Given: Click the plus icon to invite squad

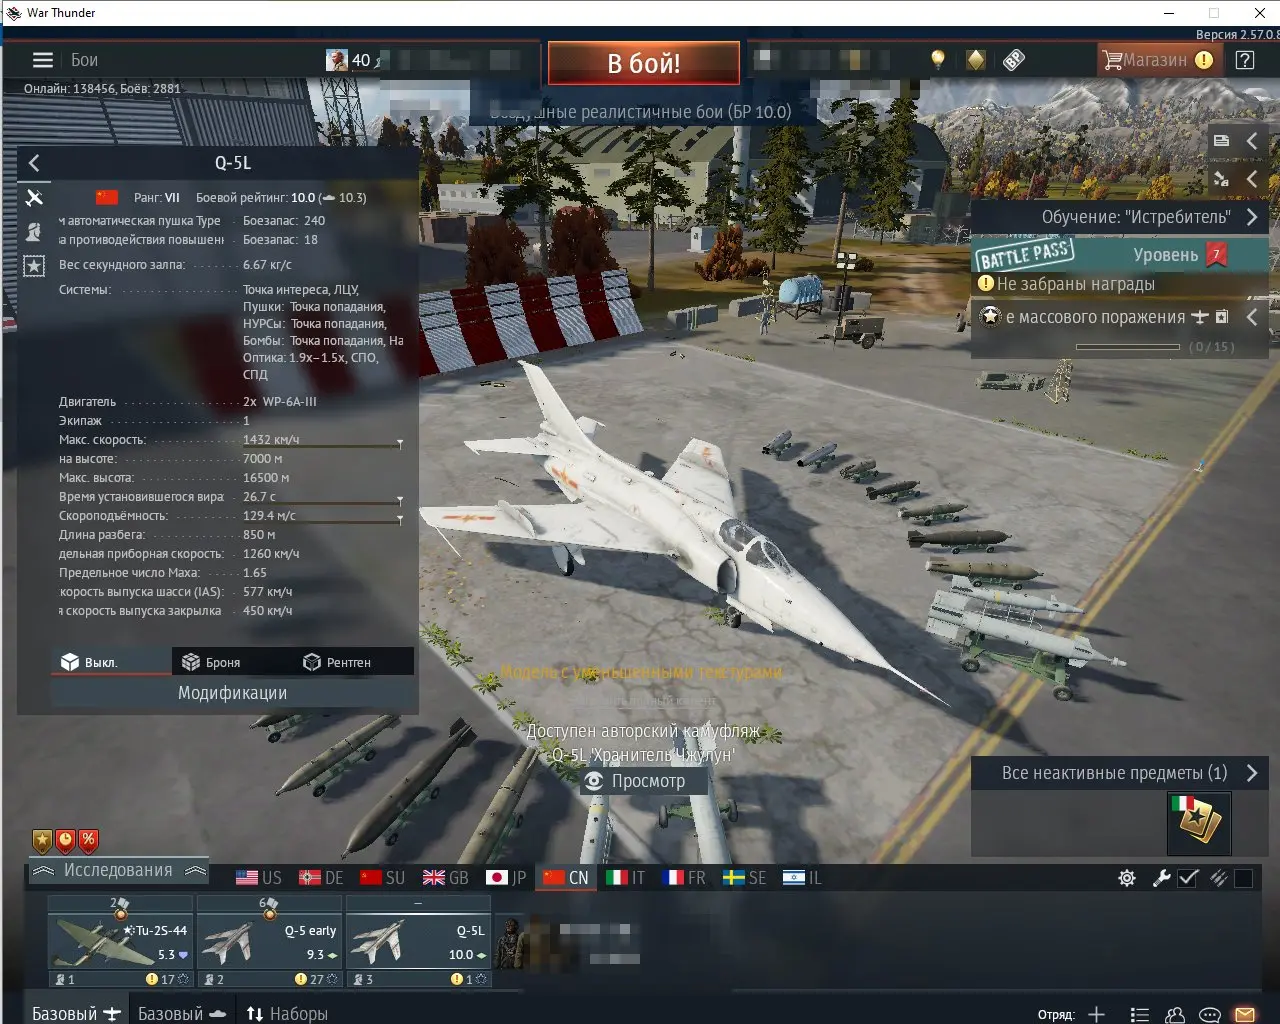Looking at the screenshot, I should point(1096,1014).
